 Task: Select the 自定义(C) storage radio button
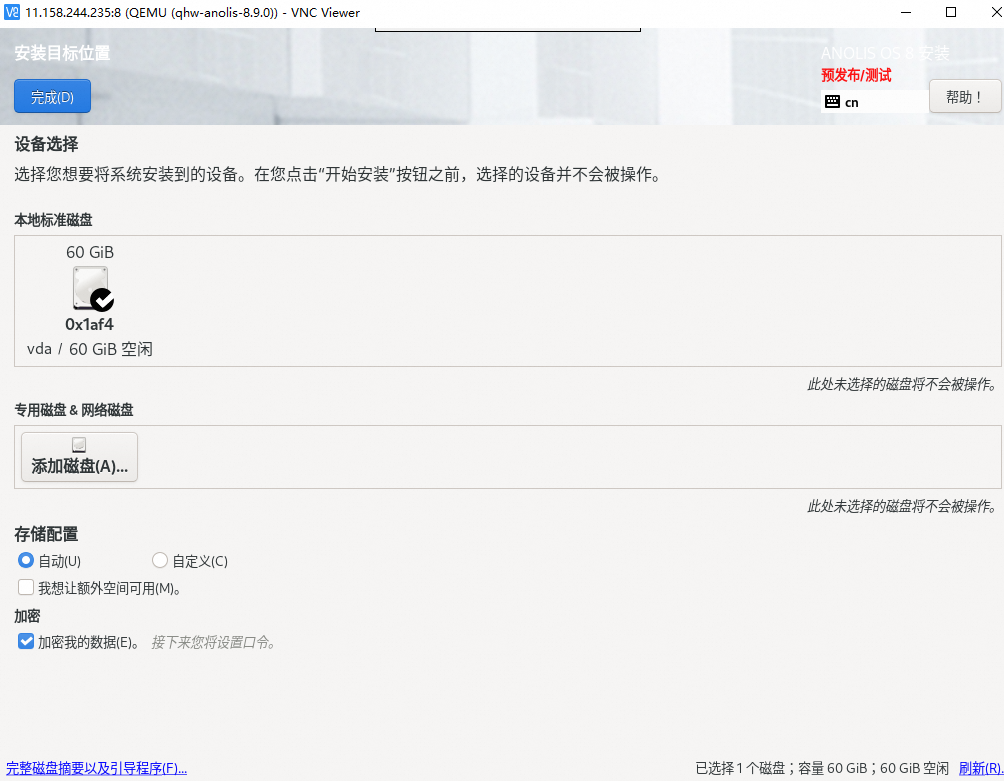pos(160,561)
